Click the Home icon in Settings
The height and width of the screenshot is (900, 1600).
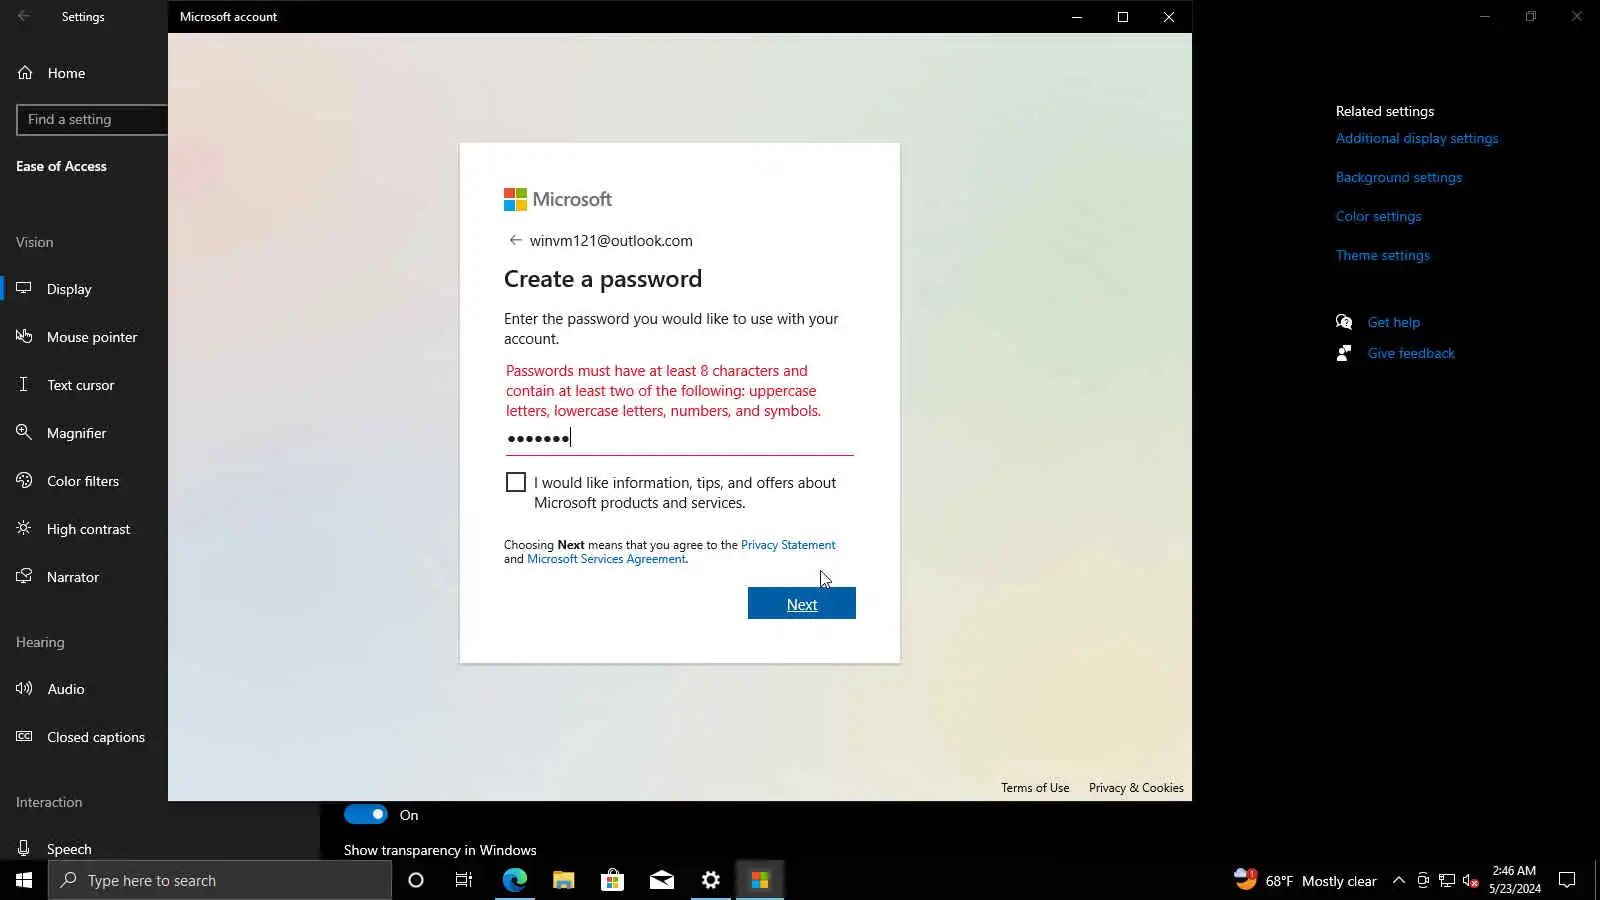25,72
